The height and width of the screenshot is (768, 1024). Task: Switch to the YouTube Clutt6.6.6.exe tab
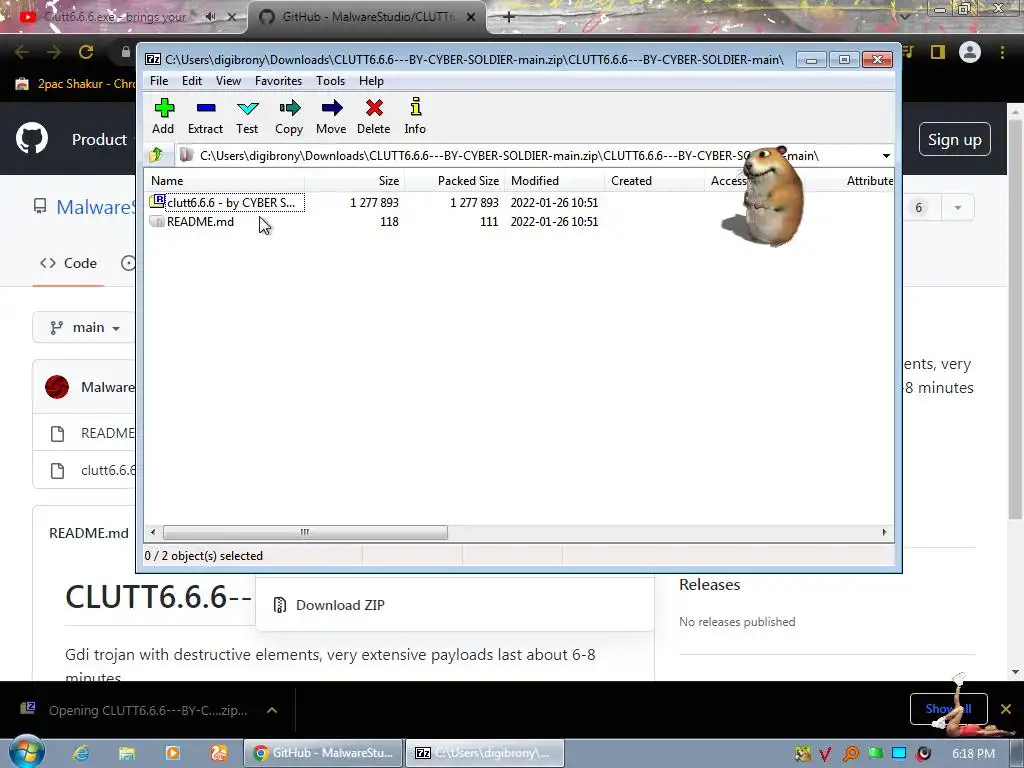(114, 17)
